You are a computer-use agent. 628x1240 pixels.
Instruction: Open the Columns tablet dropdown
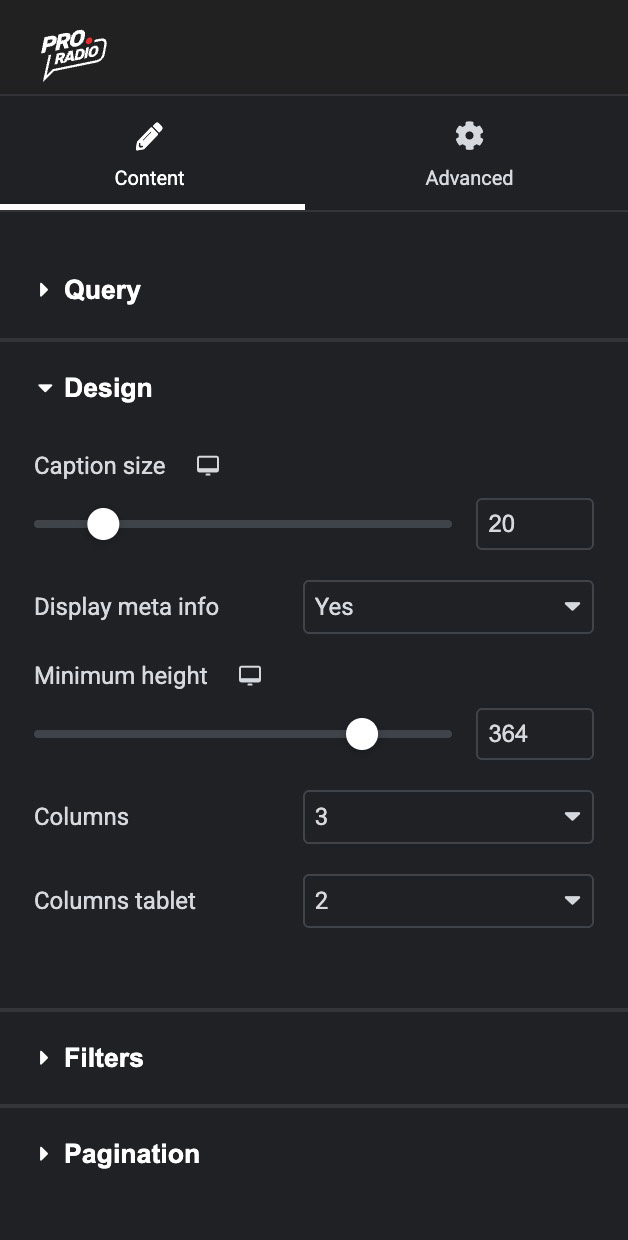pyautogui.click(x=448, y=901)
